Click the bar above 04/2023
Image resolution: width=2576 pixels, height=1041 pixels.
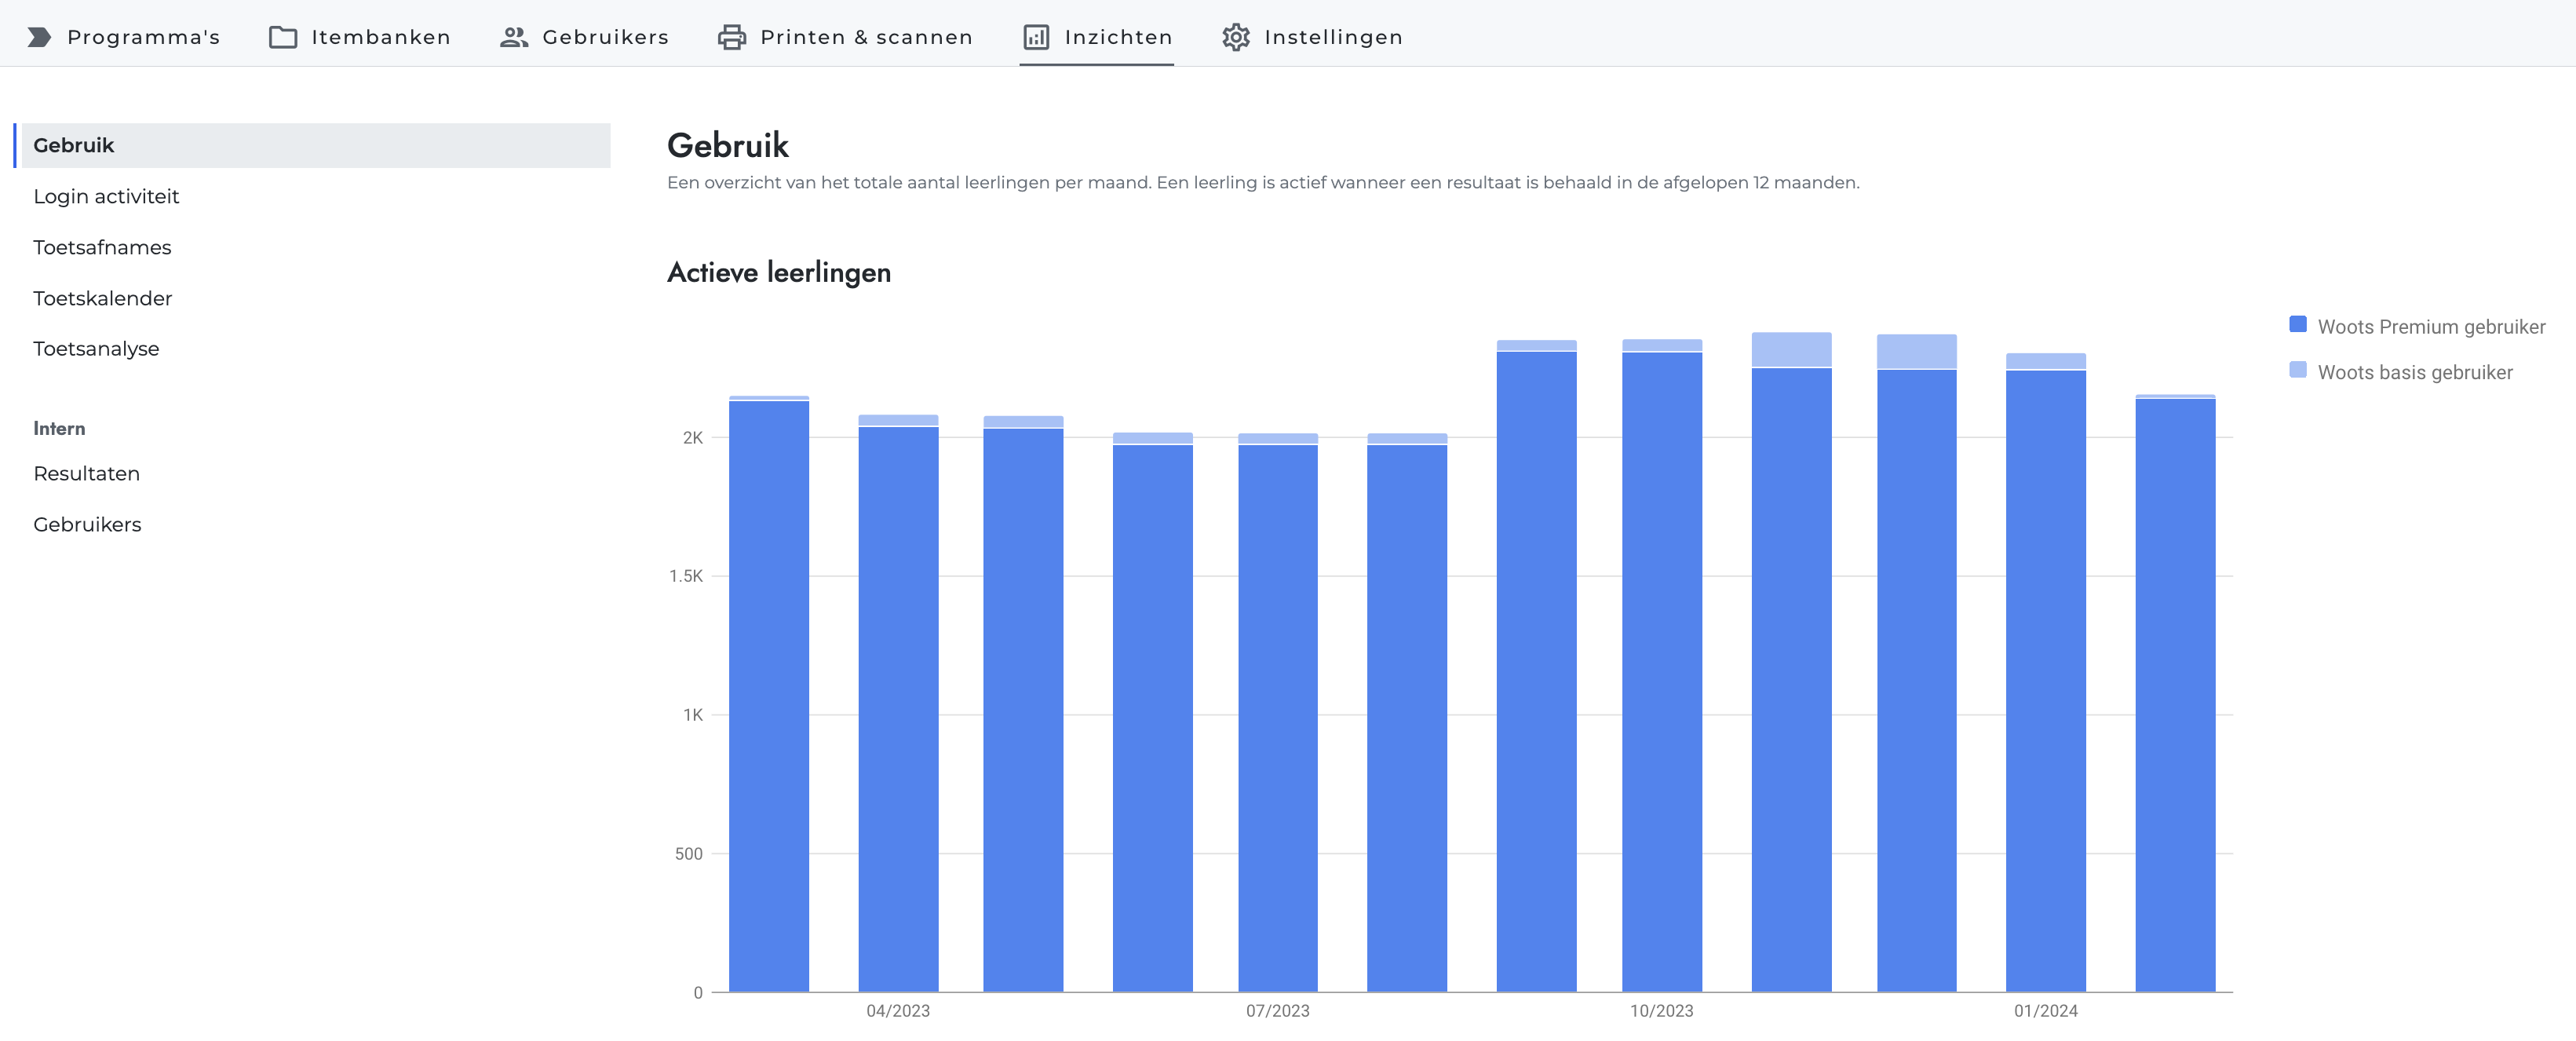point(898,703)
